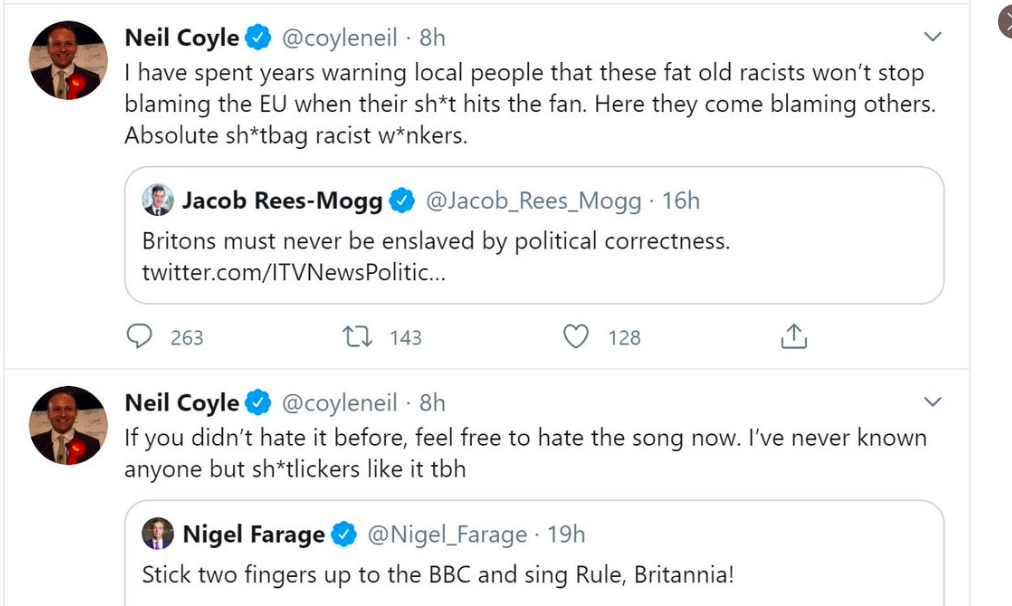Click the share icon under the first tweet
The width and height of the screenshot is (1012, 606).
793,337
